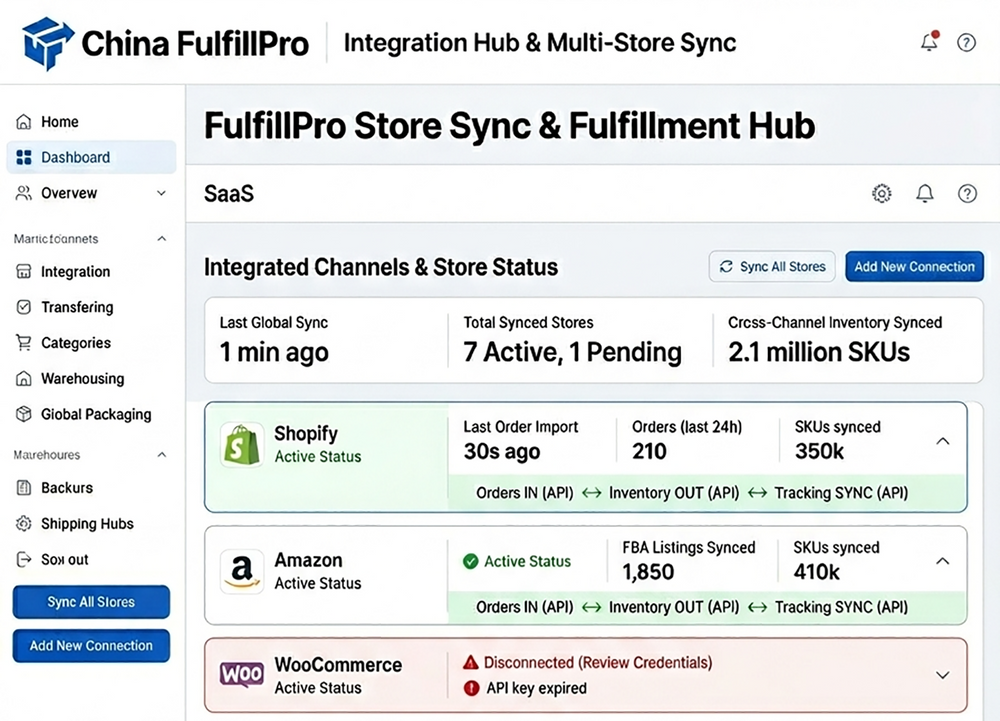The image size is (1000, 721).
Task: Click sidebar Sync All Stores button
Action: 91,602
